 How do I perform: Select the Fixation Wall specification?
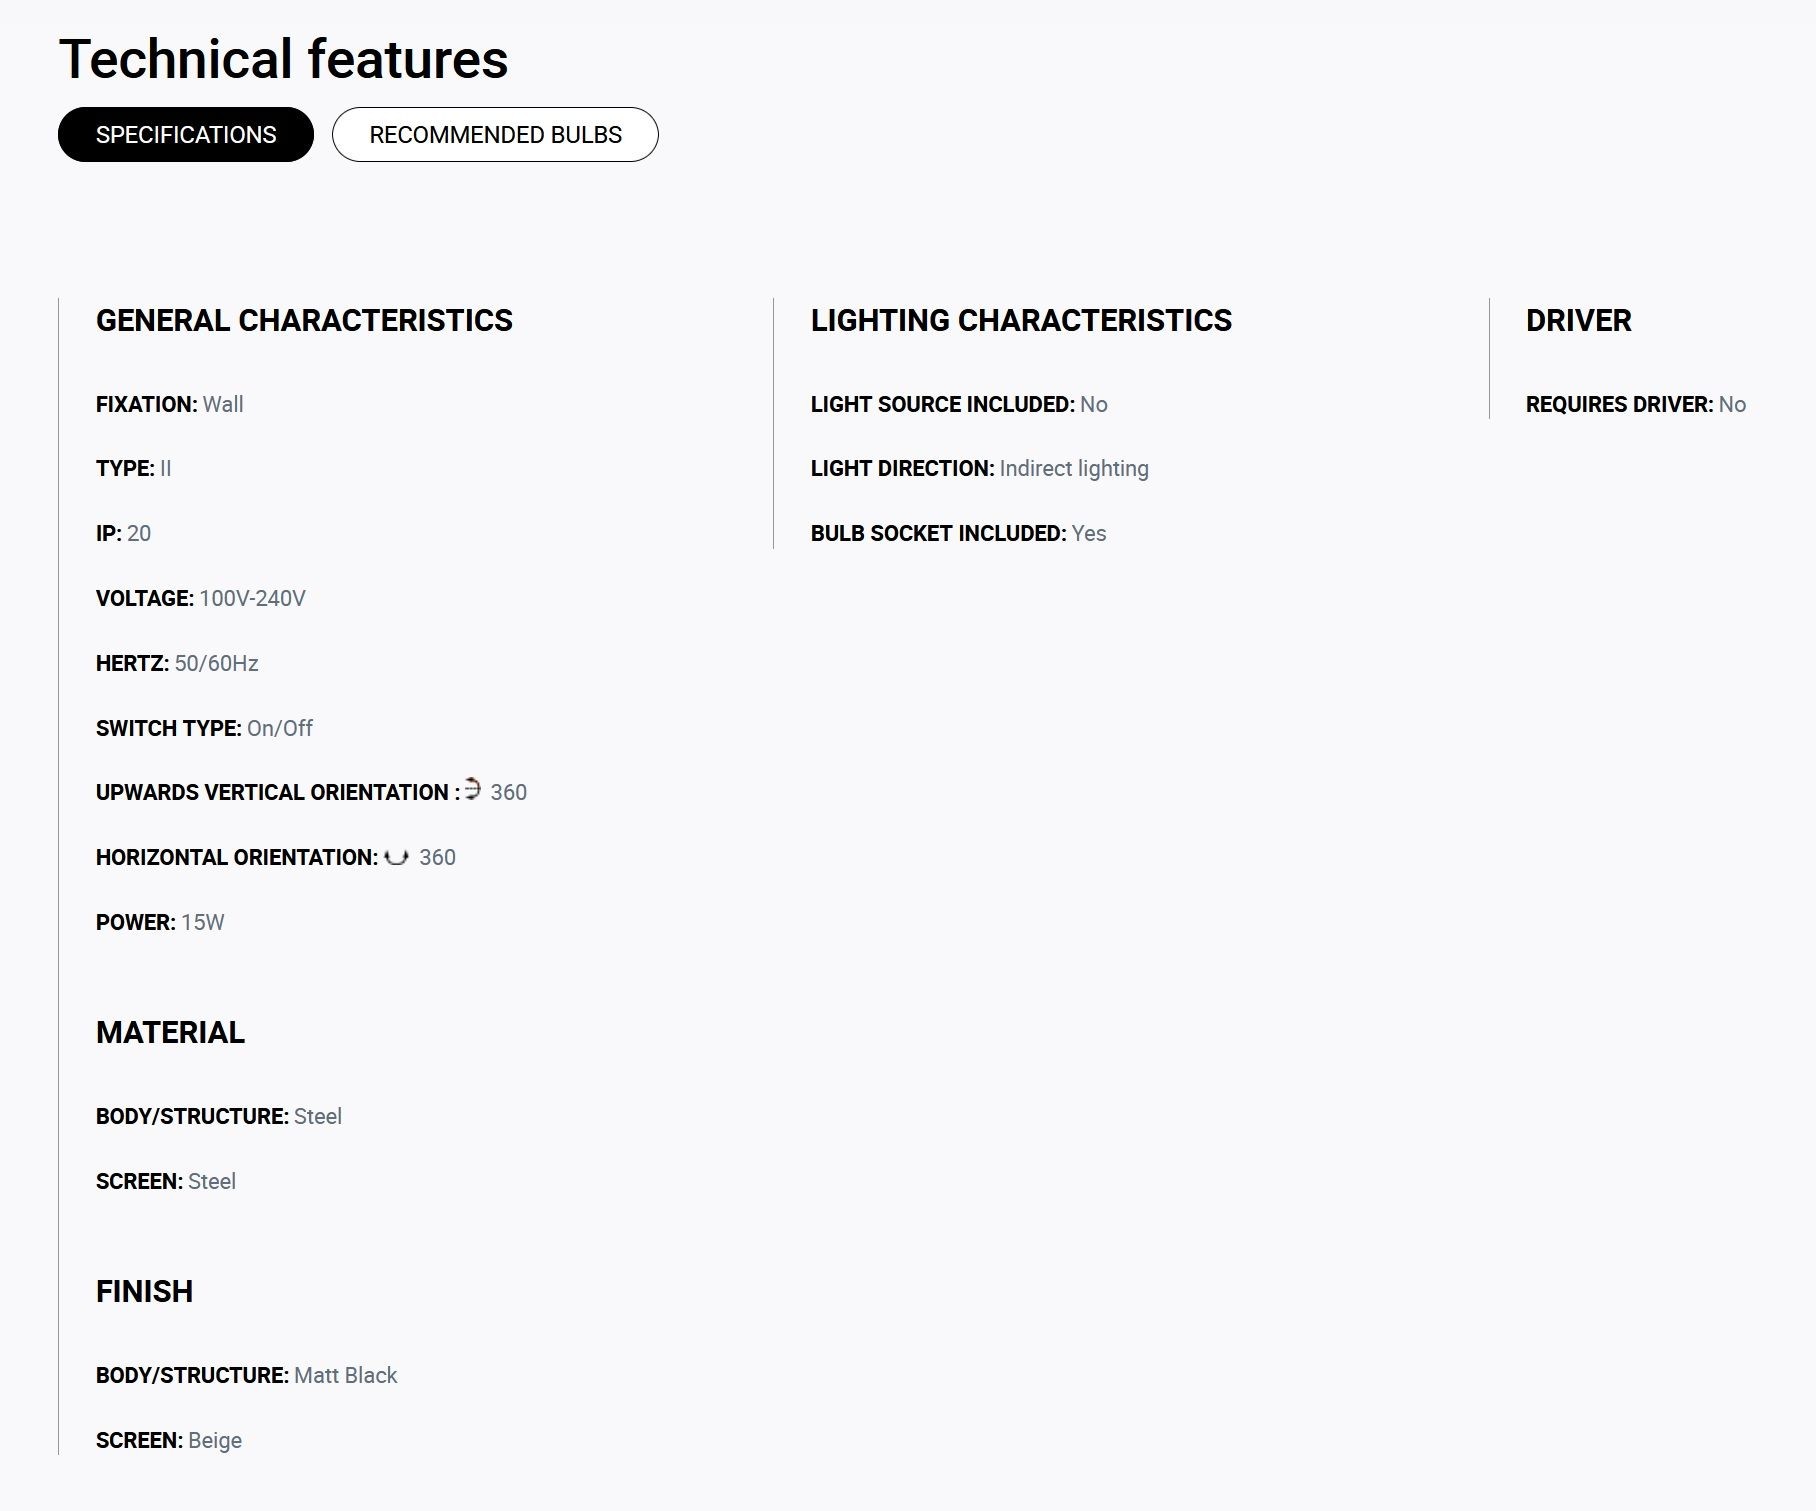pos(170,405)
